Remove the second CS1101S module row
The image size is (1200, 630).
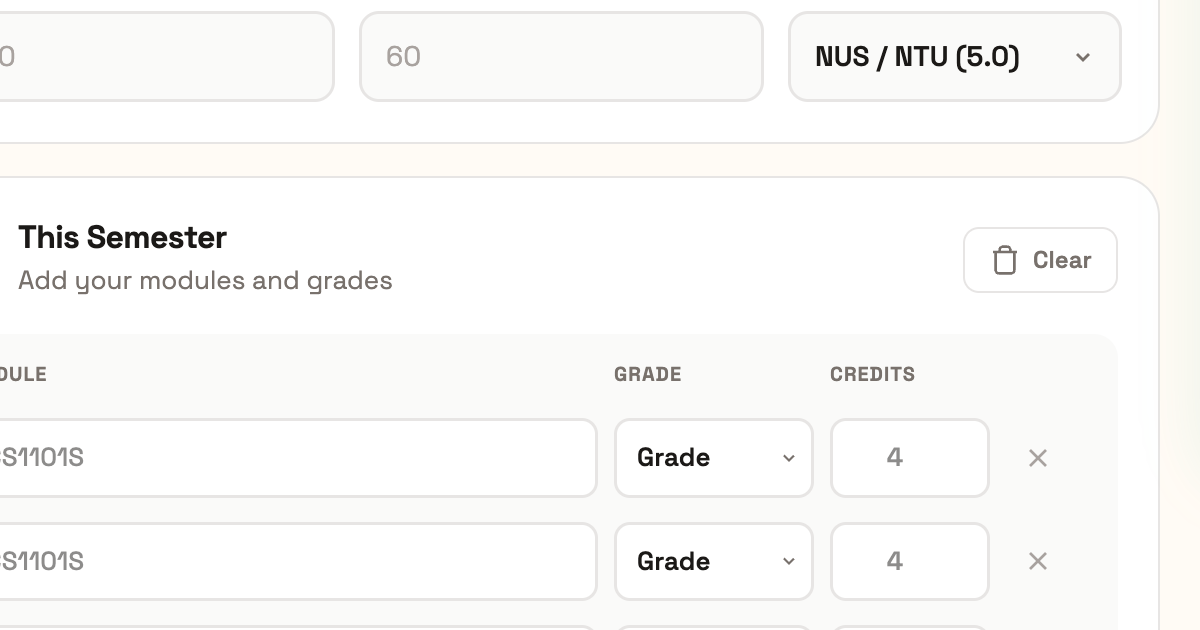[x=1038, y=561]
